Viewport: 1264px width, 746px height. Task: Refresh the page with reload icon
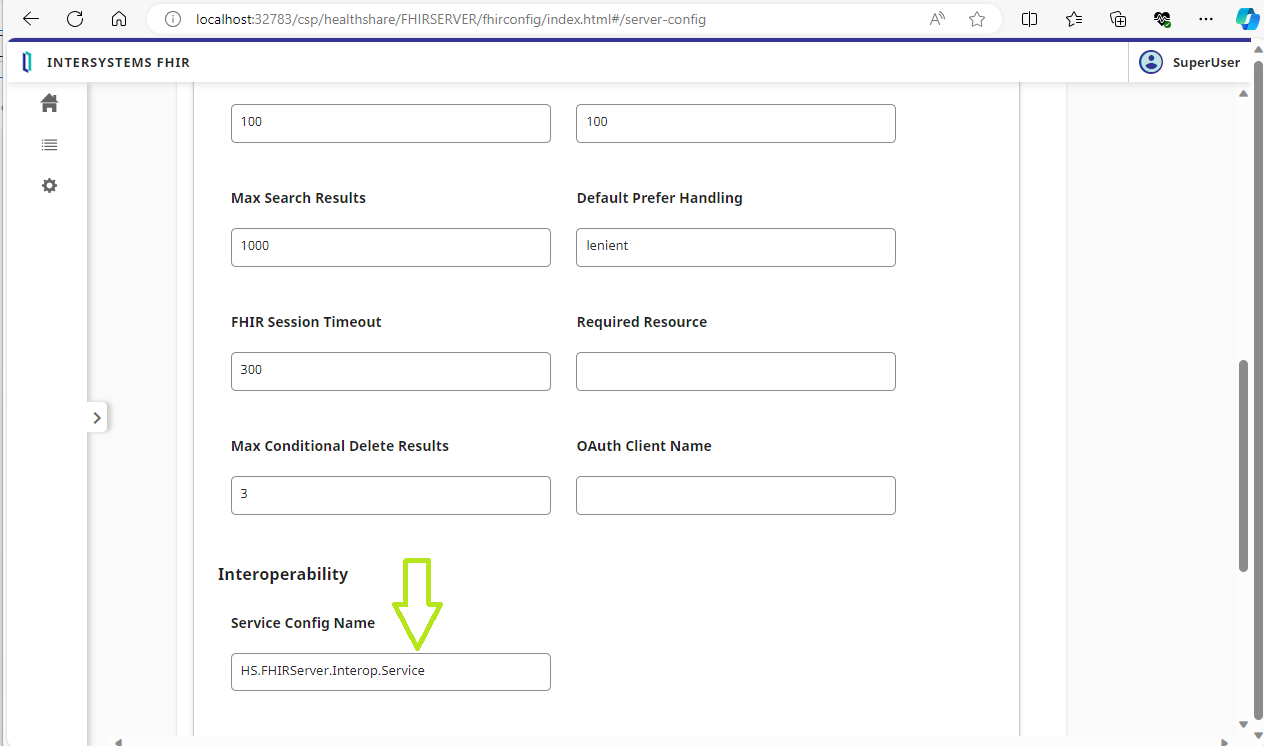pyautogui.click(x=75, y=19)
